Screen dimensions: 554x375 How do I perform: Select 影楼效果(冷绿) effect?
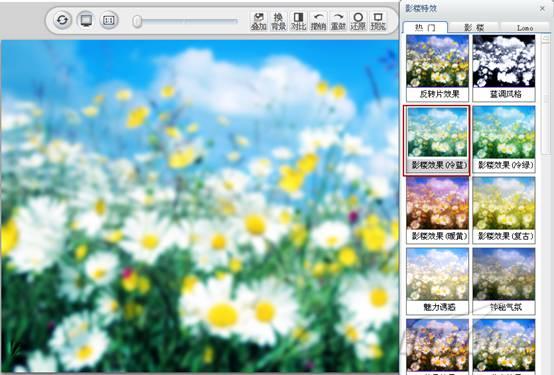[504, 139]
